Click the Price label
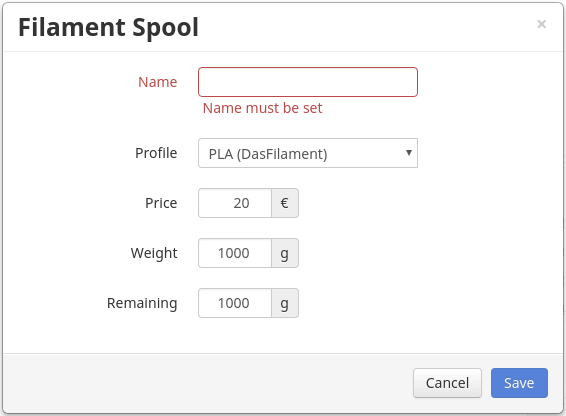Image resolution: width=566 pixels, height=416 pixels. 161,203
